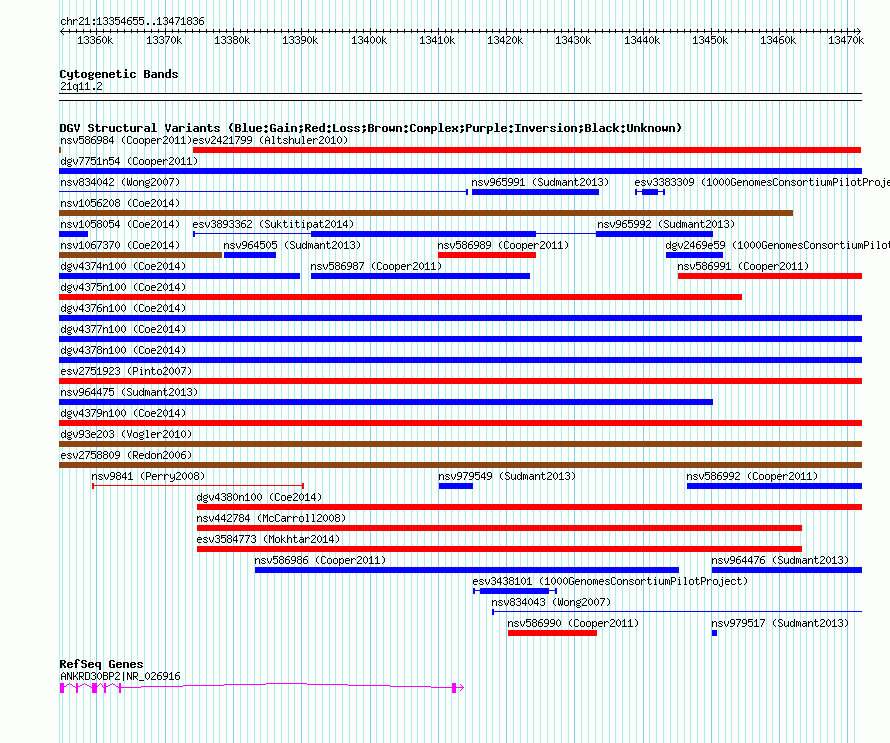
Task: Open the ANKRD30BP2|NR_026916 gene label
Action: click(x=120, y=677)
